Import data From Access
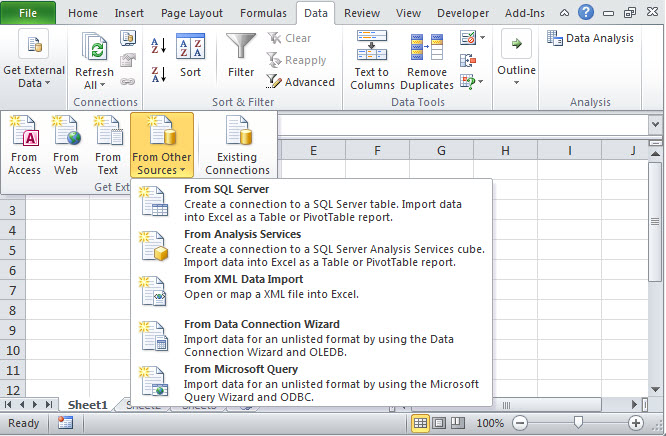The height and width of the screenshot is (436, 666). coord(24,145)
